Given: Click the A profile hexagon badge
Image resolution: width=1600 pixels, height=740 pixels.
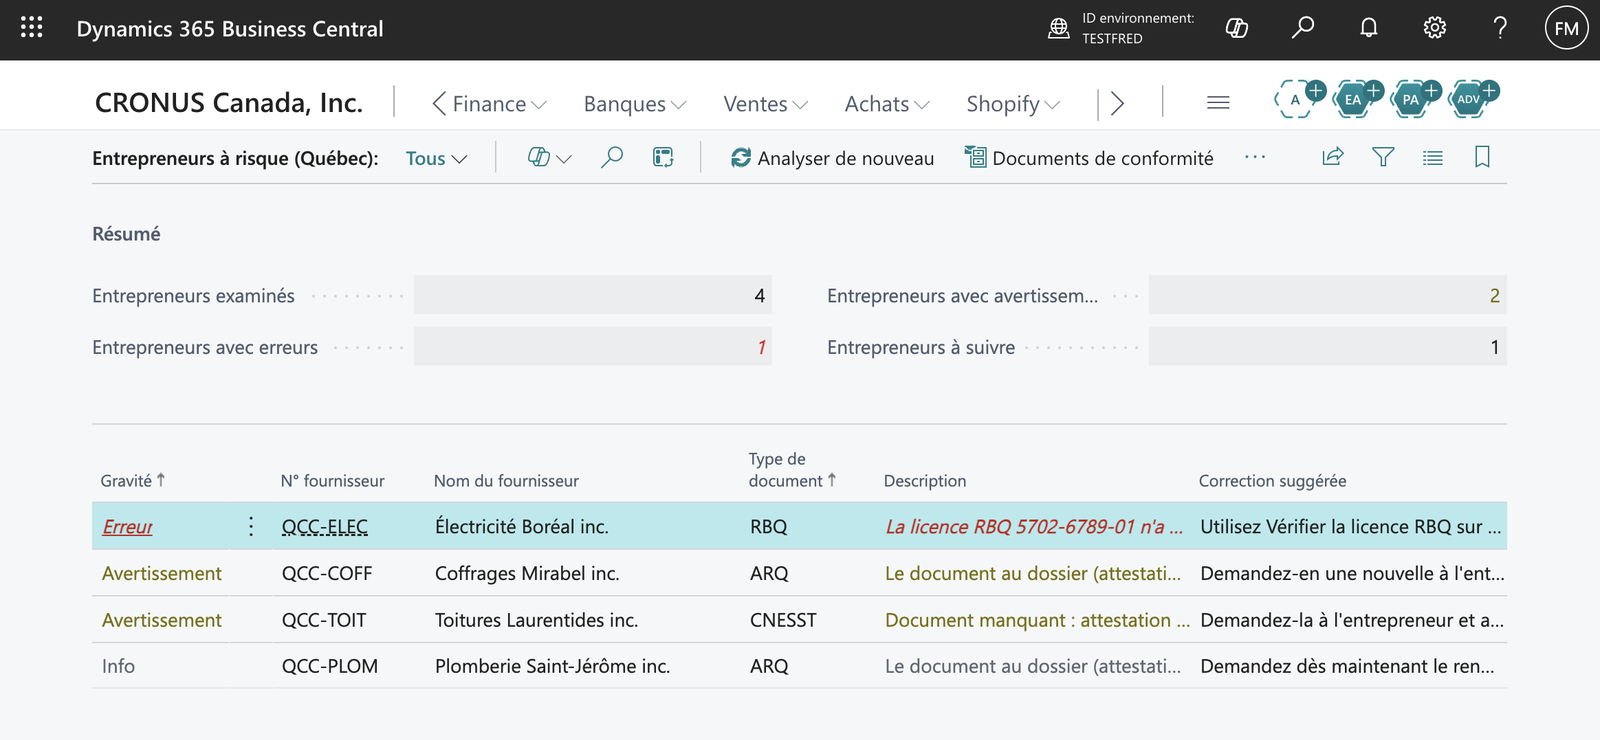Looking at the screenshot, I should (x=1296, y=99).
